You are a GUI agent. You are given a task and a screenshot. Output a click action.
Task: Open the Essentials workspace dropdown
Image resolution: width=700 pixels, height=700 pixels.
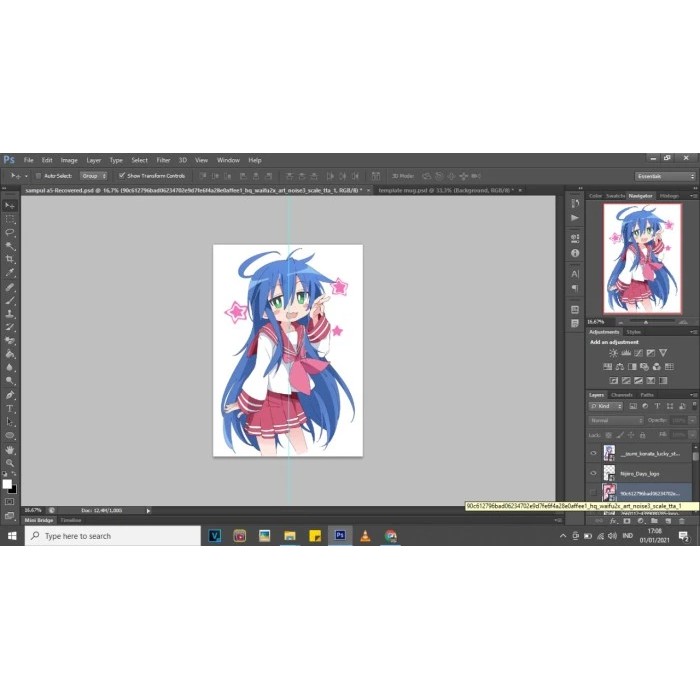pos(665,176)
